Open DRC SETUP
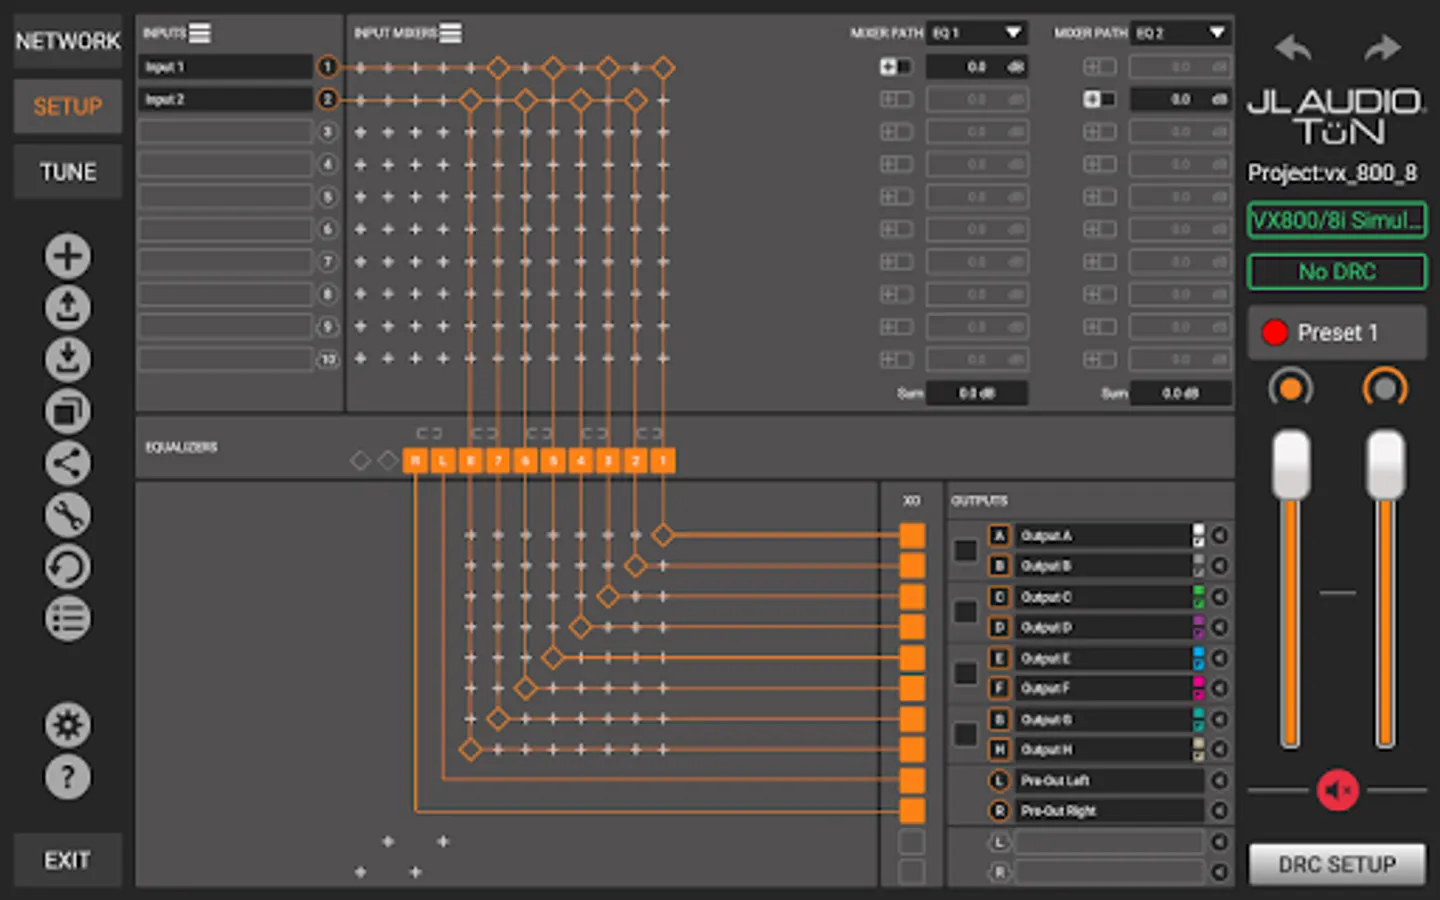The width and height of the screenshot is (1440, 900). [x=1338, y=864]
